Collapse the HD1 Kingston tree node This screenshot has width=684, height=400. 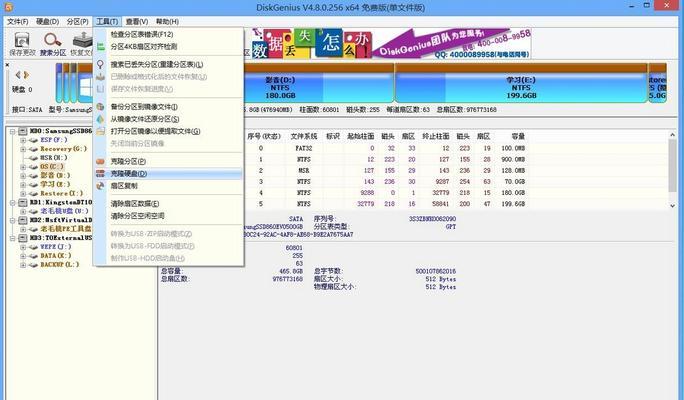(13, 202)
